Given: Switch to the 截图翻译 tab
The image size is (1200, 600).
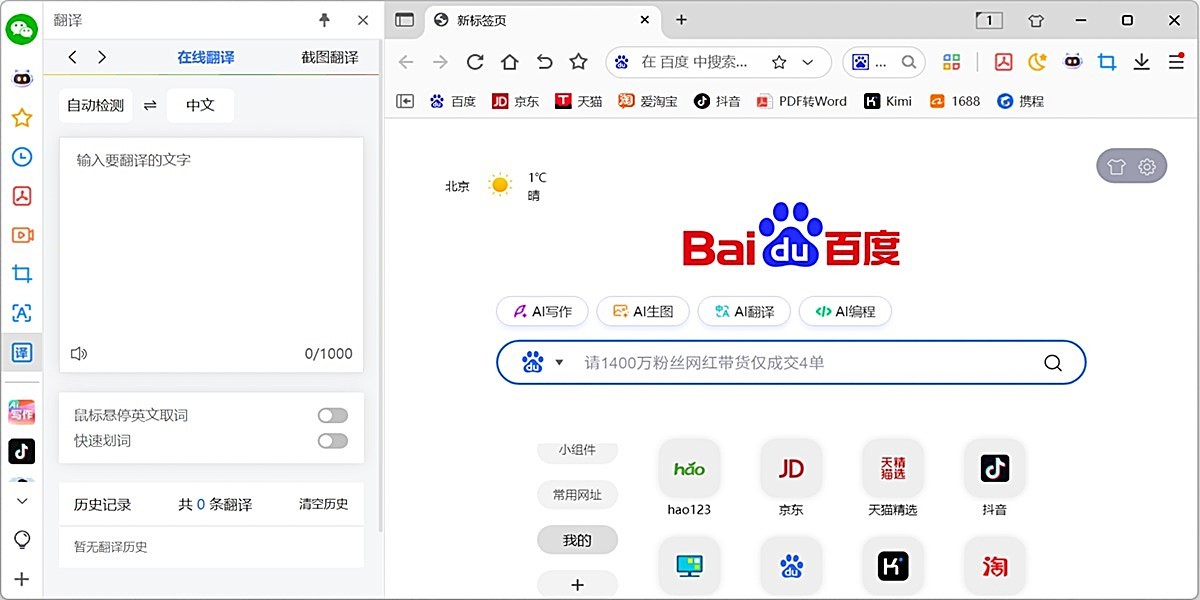Looking at the screenshot, I should click(330, 57).
